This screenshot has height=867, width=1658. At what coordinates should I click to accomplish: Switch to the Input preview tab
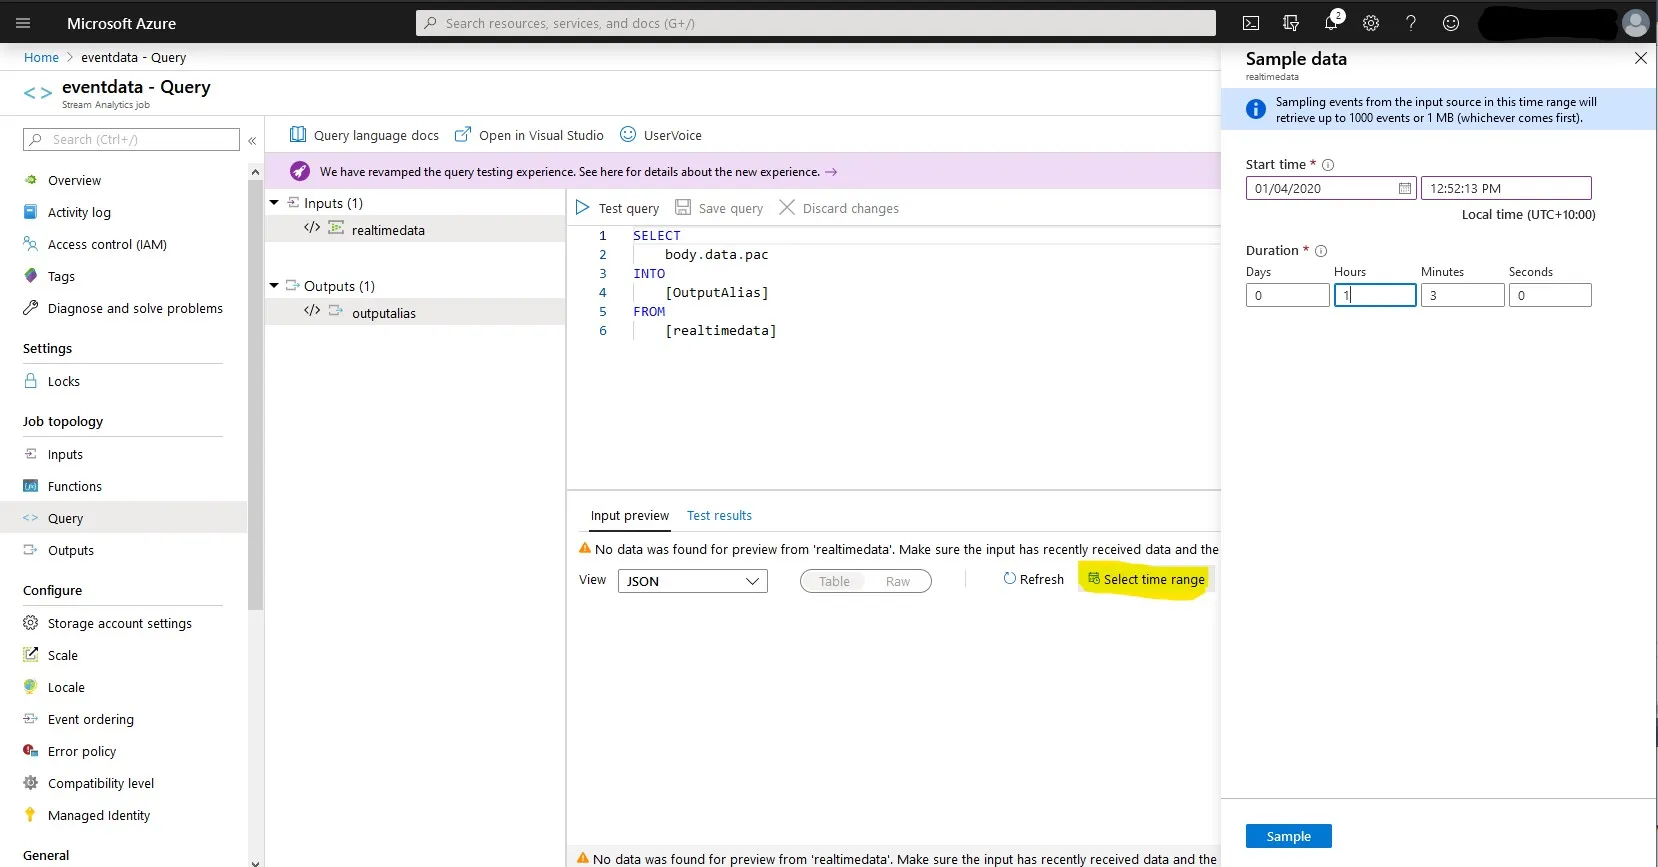click(630, 516)
